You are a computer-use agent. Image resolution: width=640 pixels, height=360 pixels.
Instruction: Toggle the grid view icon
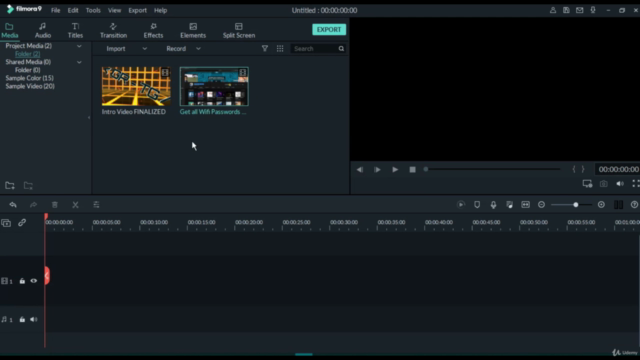pos(280,49)
